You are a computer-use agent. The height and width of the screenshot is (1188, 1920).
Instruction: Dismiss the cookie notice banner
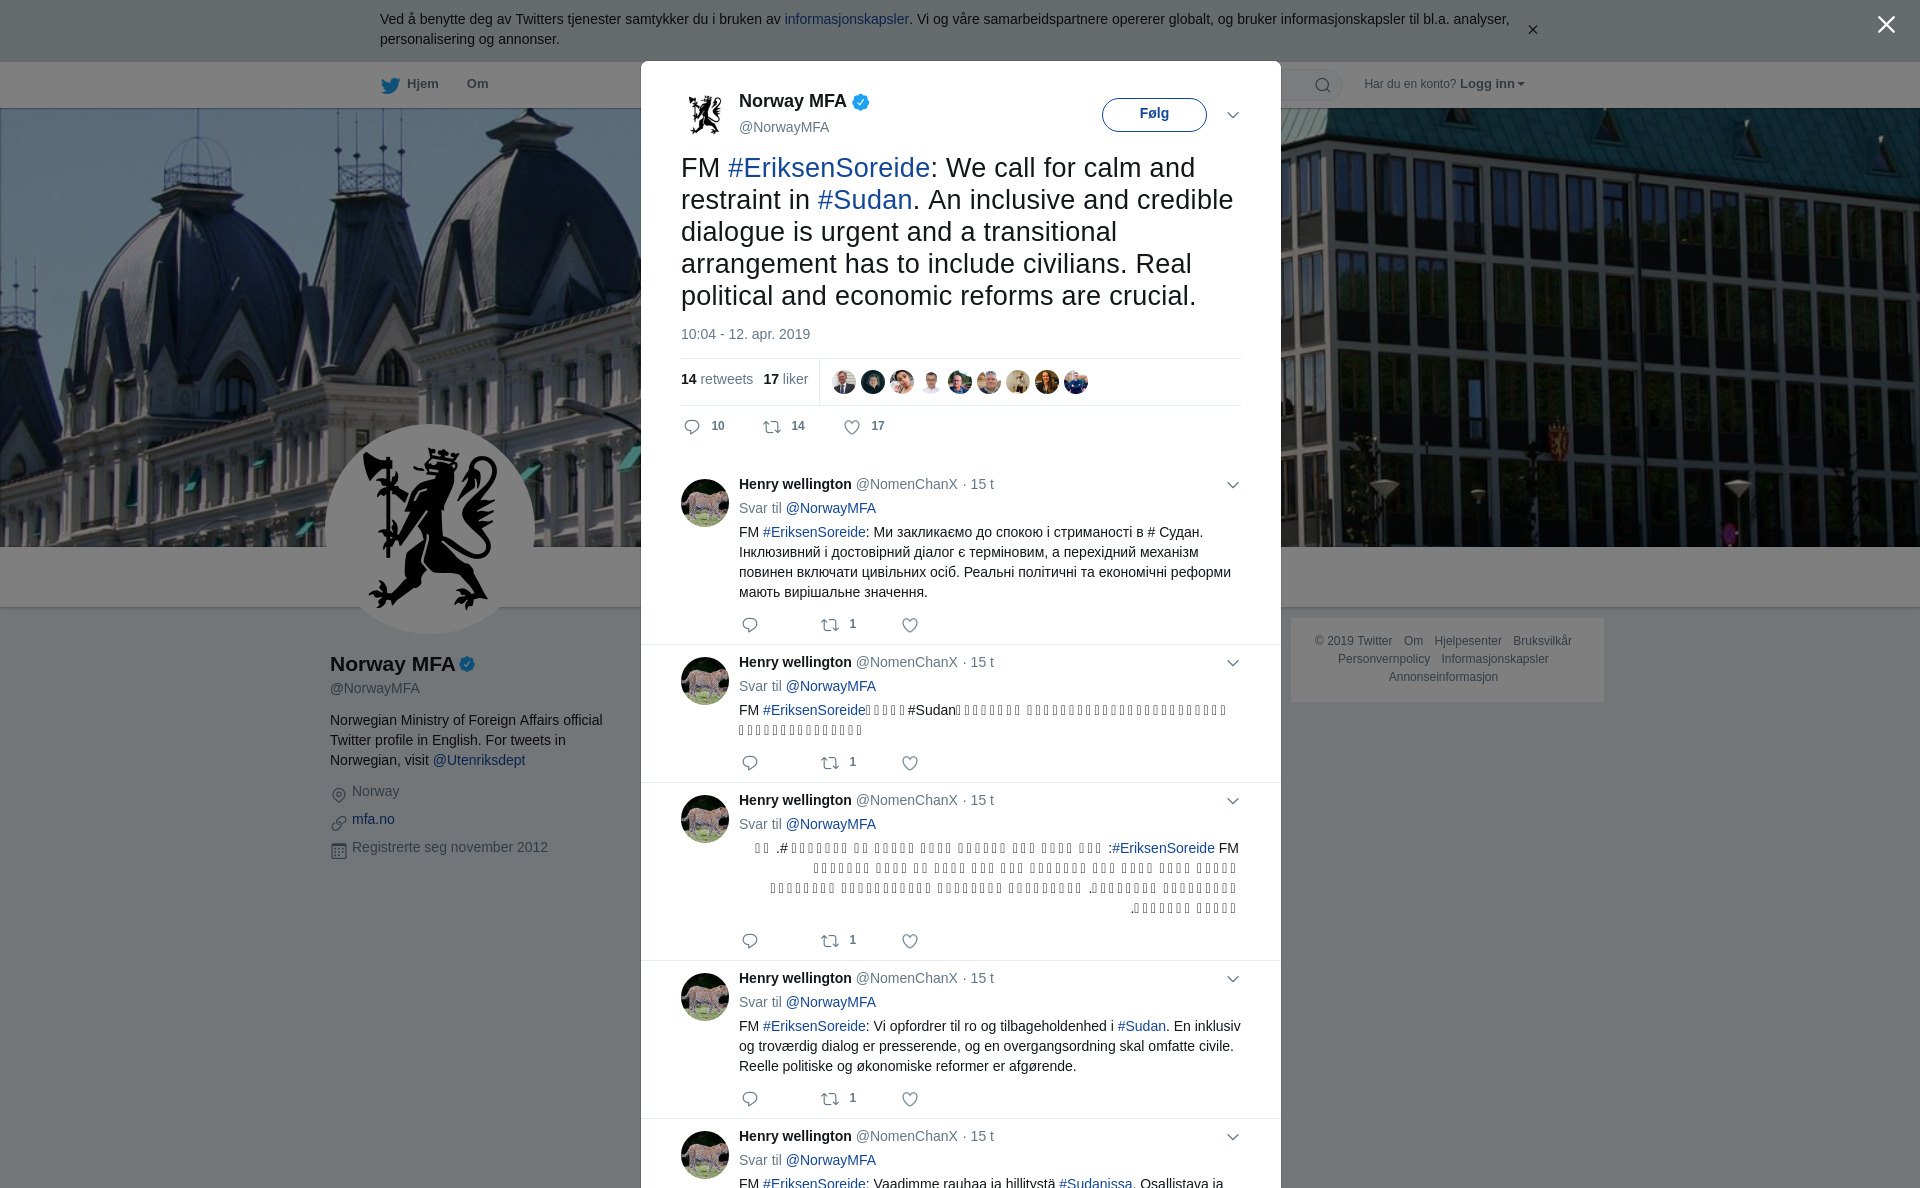[x=1532, y=30]
